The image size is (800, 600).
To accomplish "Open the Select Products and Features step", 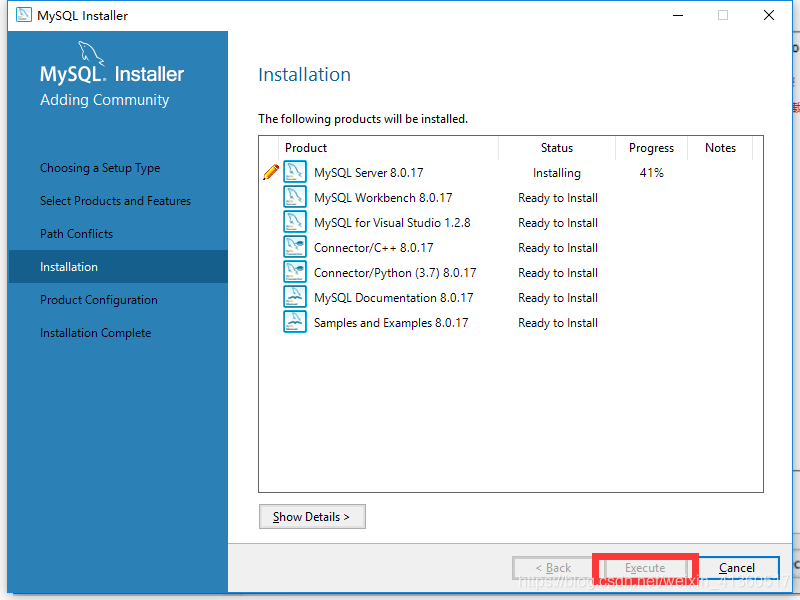I will [115, 201].
